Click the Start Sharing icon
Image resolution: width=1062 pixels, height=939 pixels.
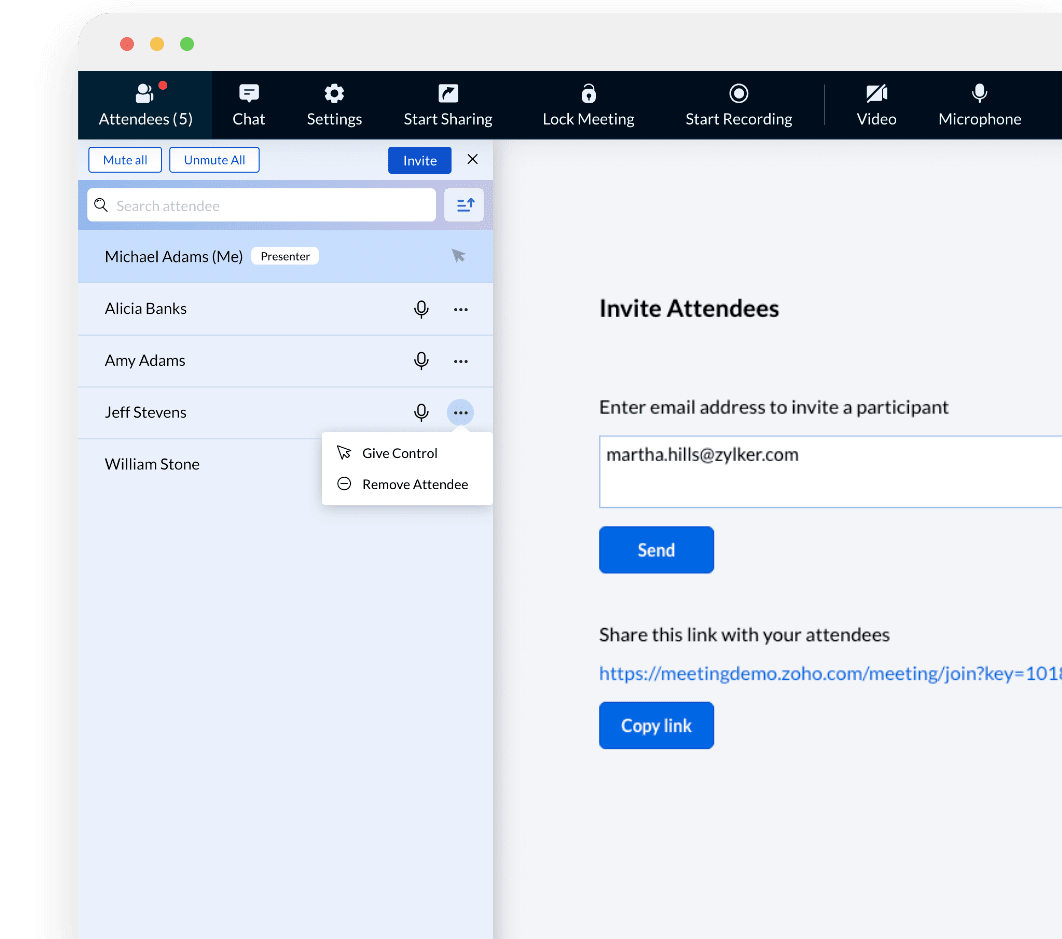(448, 94)
